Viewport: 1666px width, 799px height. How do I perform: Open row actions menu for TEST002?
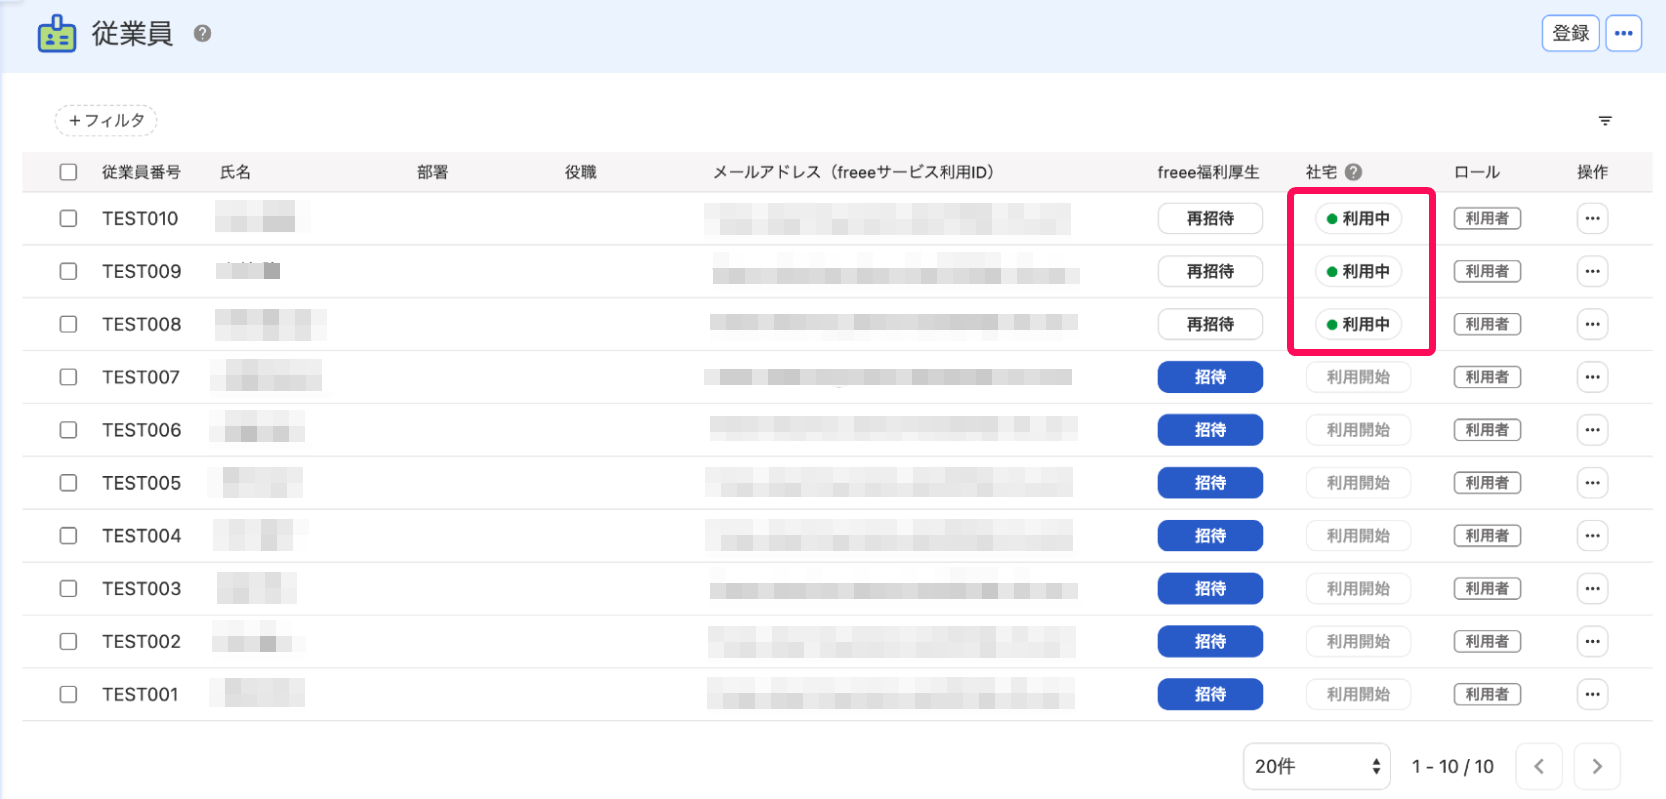[x=1593, y=641]
